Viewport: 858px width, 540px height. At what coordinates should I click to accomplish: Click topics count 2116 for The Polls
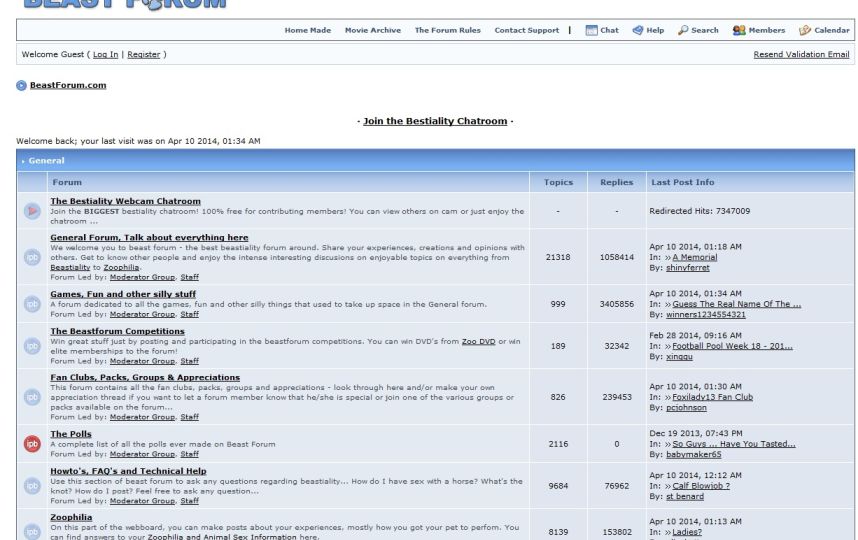558,444
